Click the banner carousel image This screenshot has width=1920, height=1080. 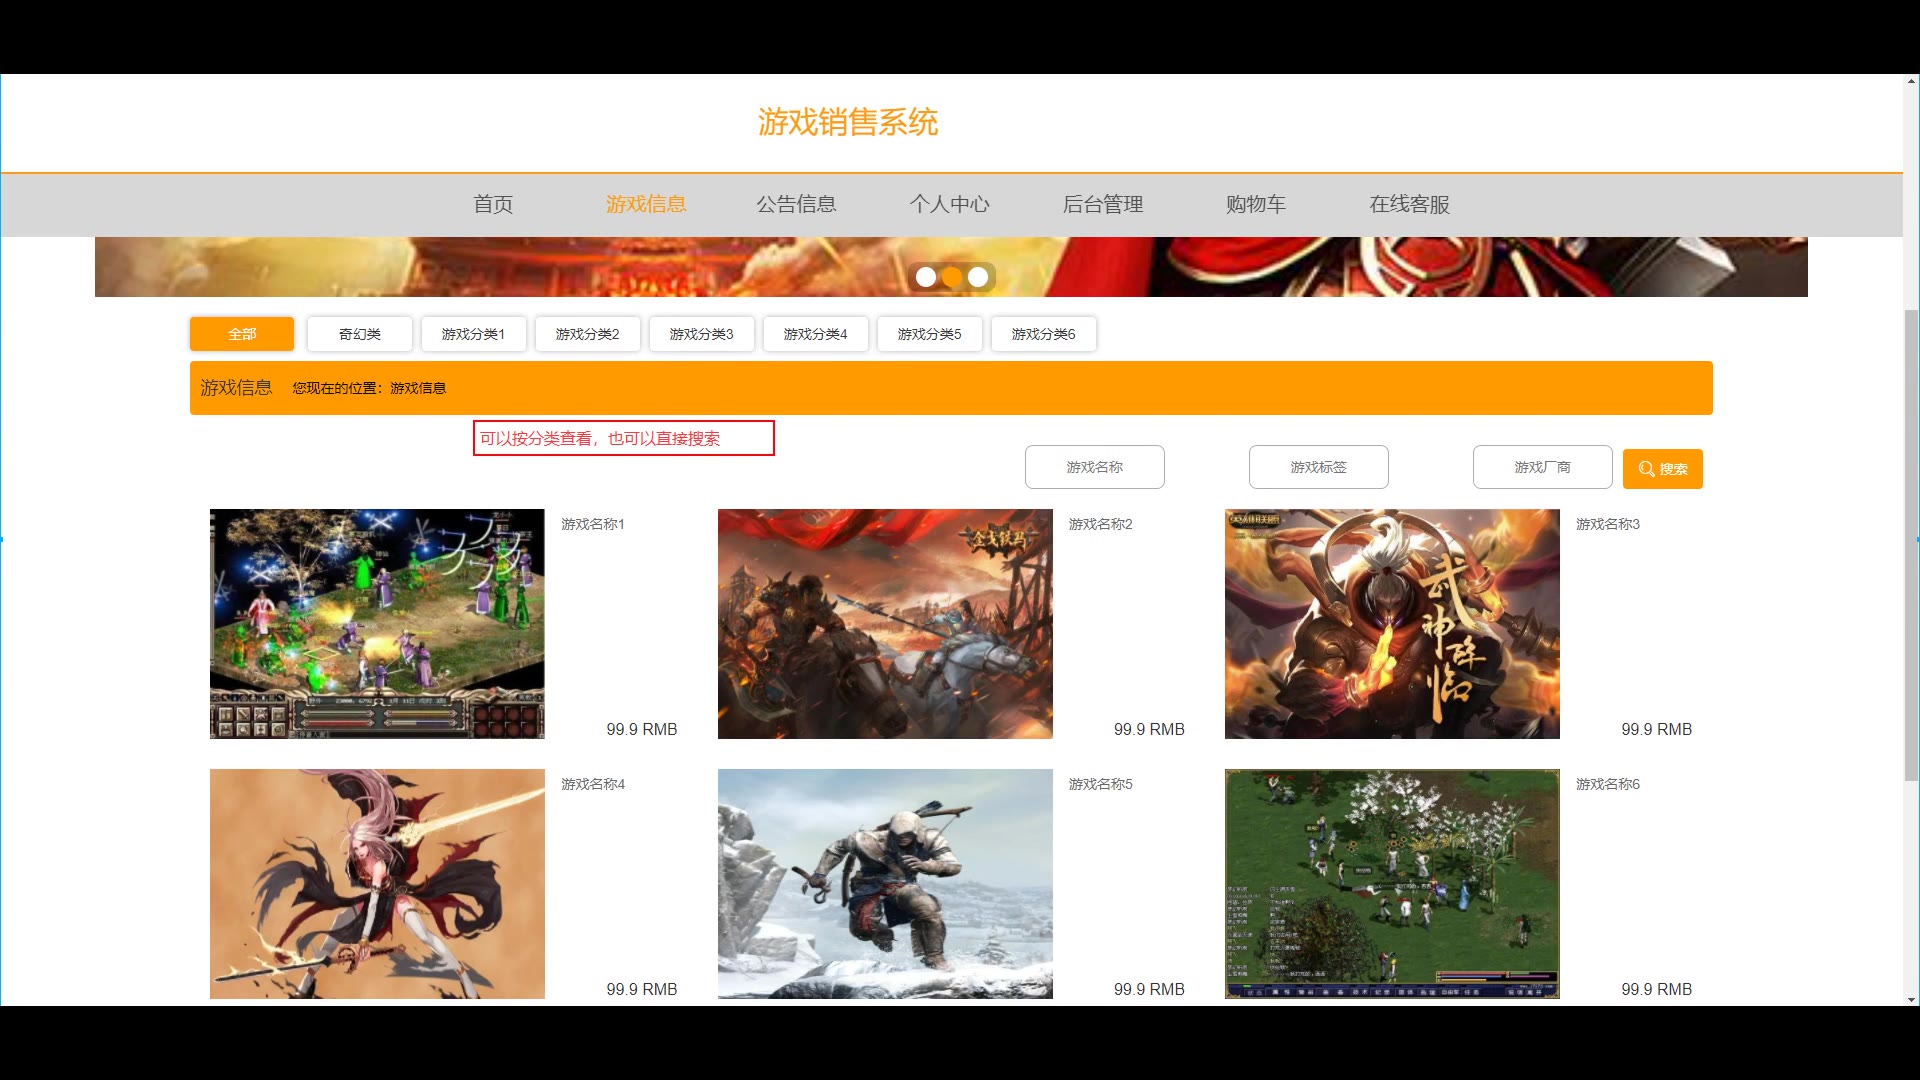pyautogui.click(x=951, y=267)
